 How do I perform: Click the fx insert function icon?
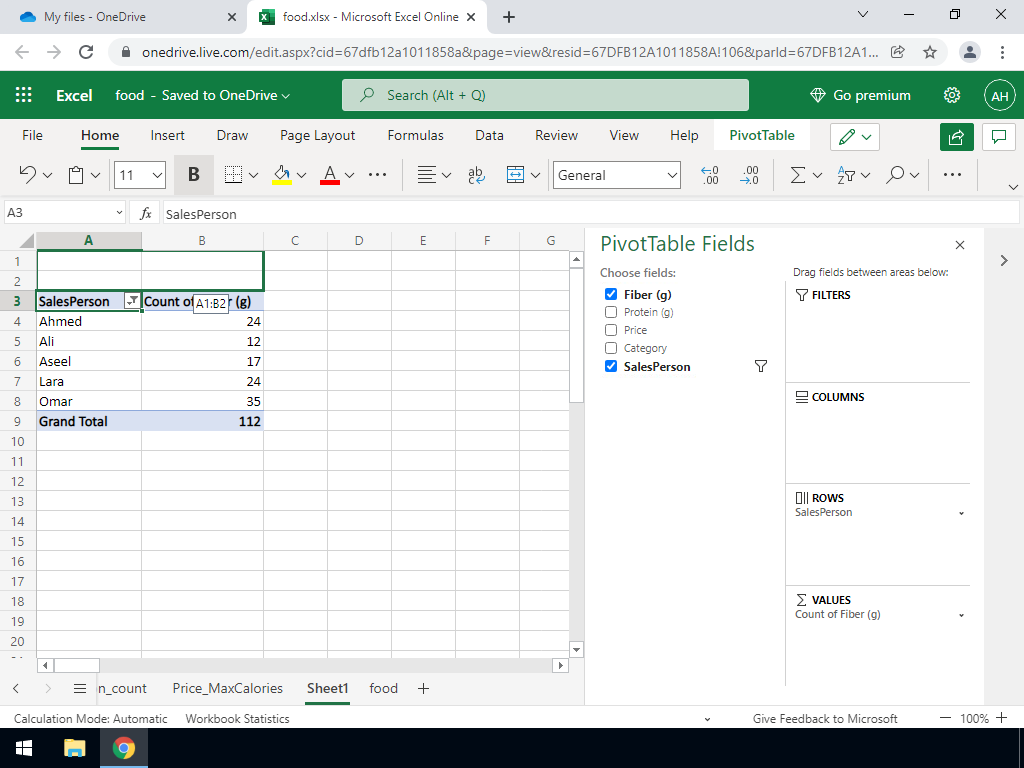click(146, 213)
